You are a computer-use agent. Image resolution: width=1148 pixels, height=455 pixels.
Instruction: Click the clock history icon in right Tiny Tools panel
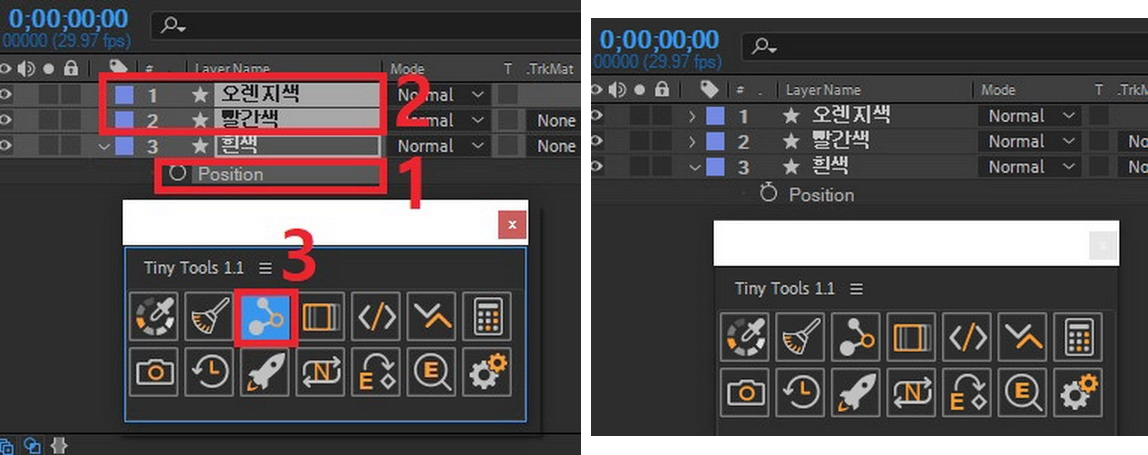coord(800,393)
